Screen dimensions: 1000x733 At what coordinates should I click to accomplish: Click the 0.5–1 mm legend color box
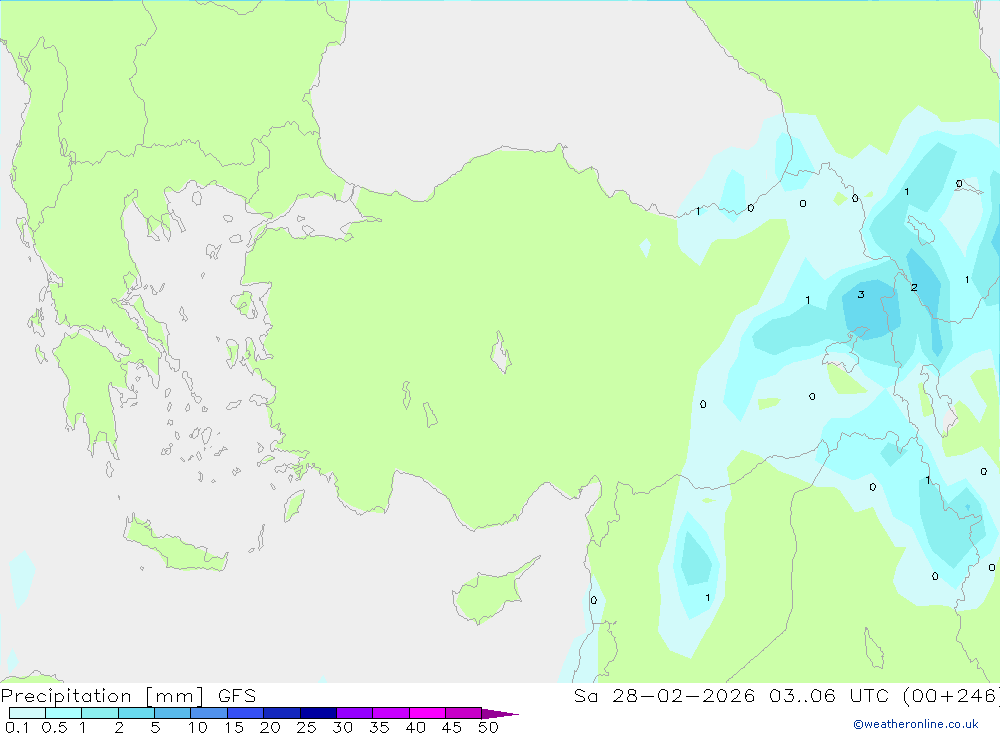point(64,713)
